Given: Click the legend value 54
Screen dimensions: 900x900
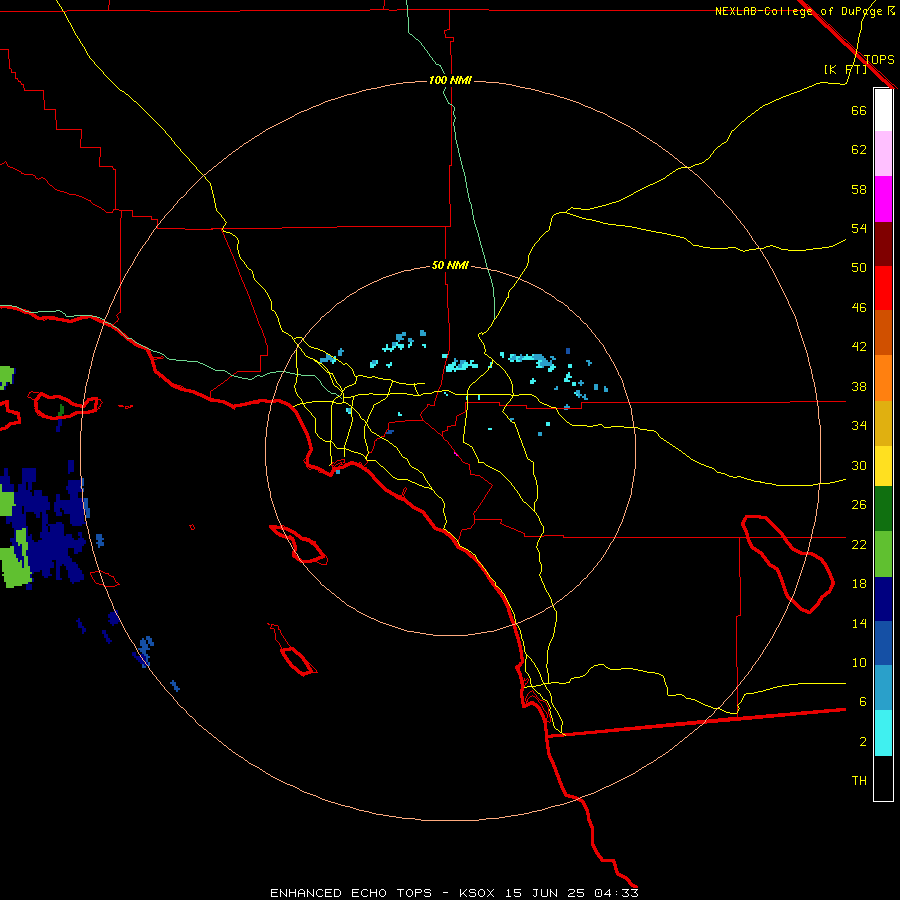Looking at the screenshot, I should (859, 228).
